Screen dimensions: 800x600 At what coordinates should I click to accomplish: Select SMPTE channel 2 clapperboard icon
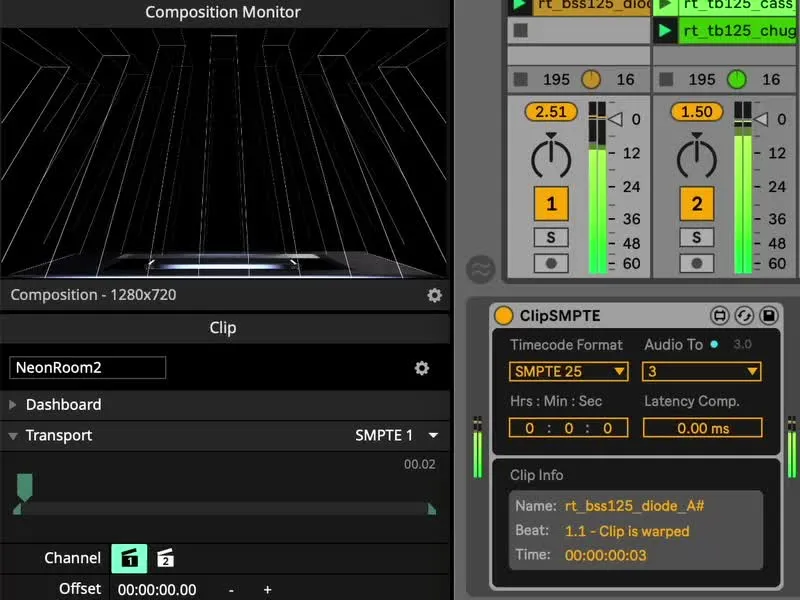point(166,558)
